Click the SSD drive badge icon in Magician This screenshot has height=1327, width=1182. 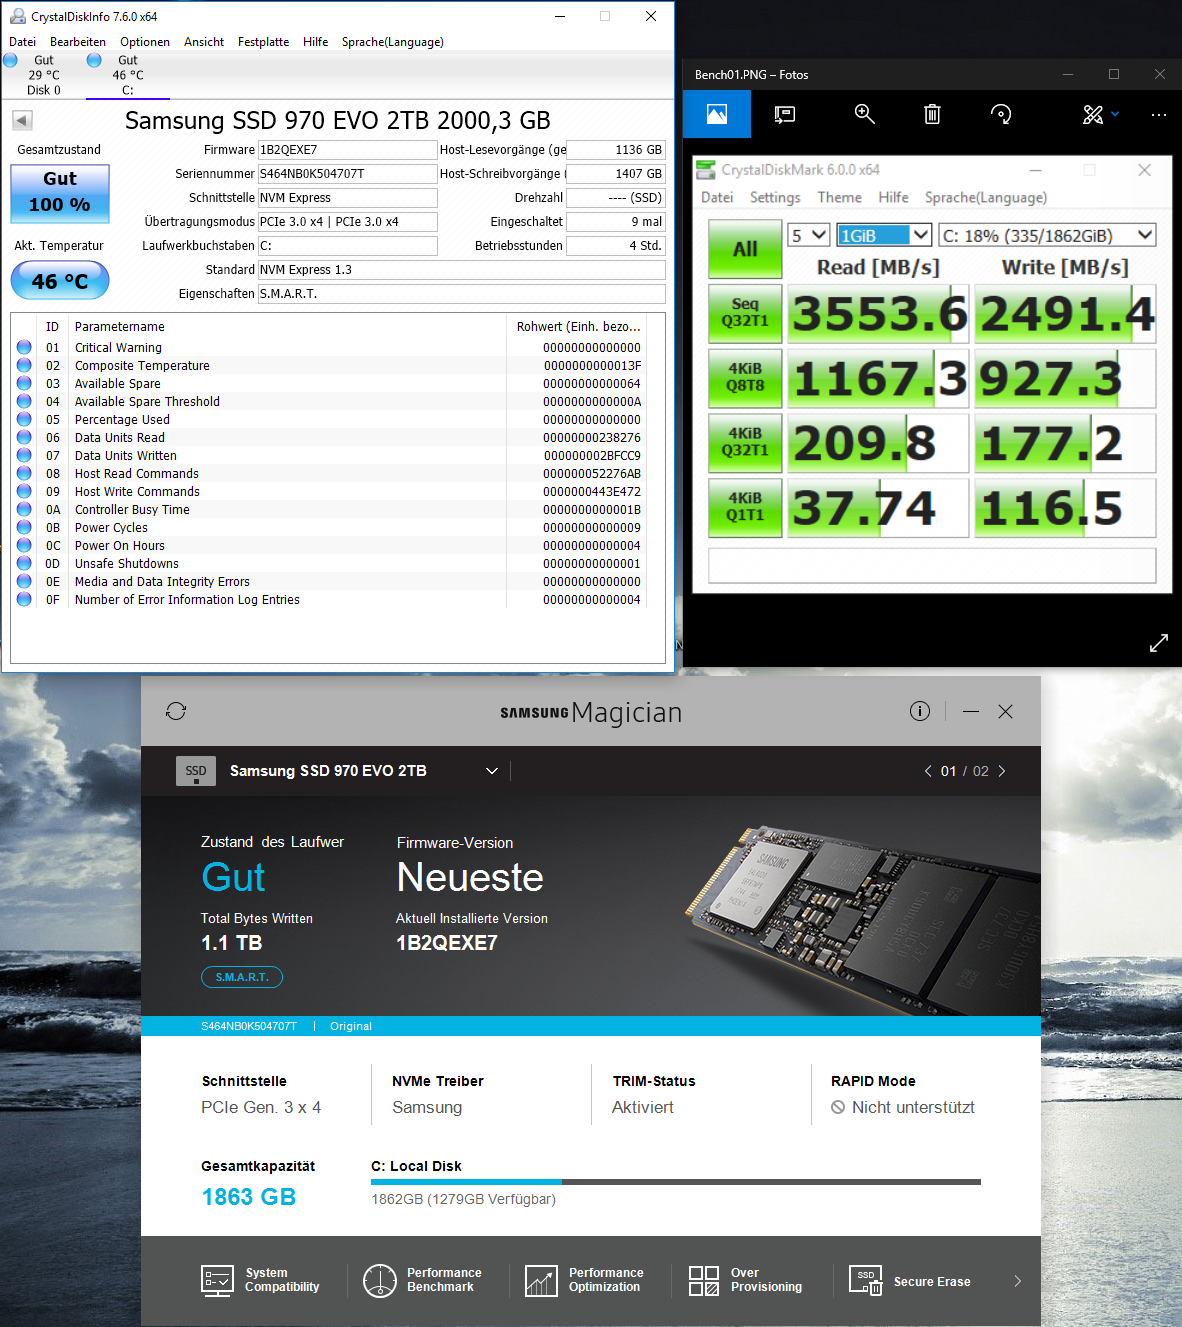(196, 771)
